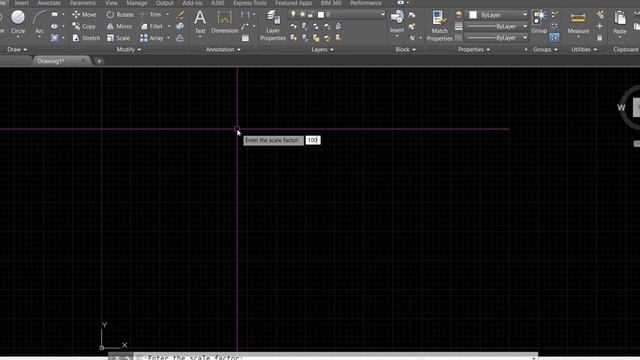This screenshot has height=360, width=640.
Task: Click the command line at bottom
Action: [x=335, y=357]
